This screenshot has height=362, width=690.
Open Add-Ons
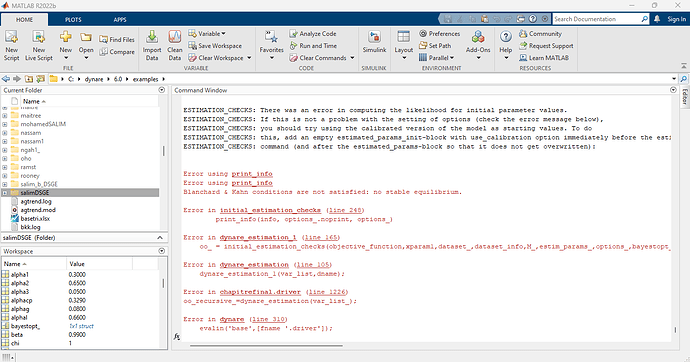tap(478, 46)
